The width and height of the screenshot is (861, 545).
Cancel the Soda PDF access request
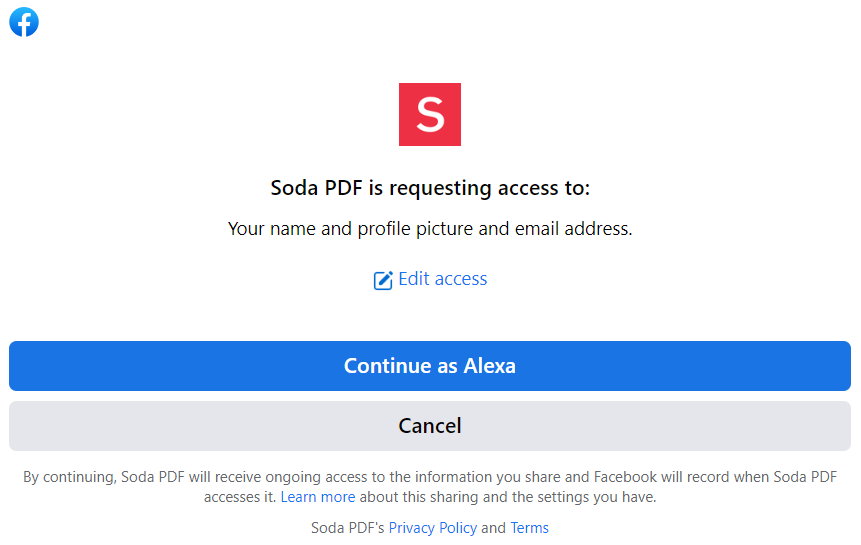tap(430, 426)
